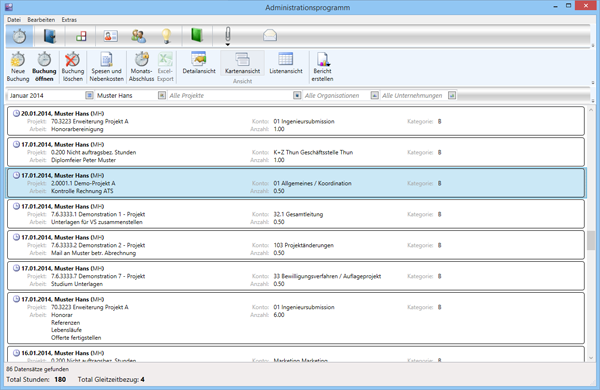Open the time tracking stopwatch module
The height and width of the screenshot is (390, 600).
pos(19,36)
